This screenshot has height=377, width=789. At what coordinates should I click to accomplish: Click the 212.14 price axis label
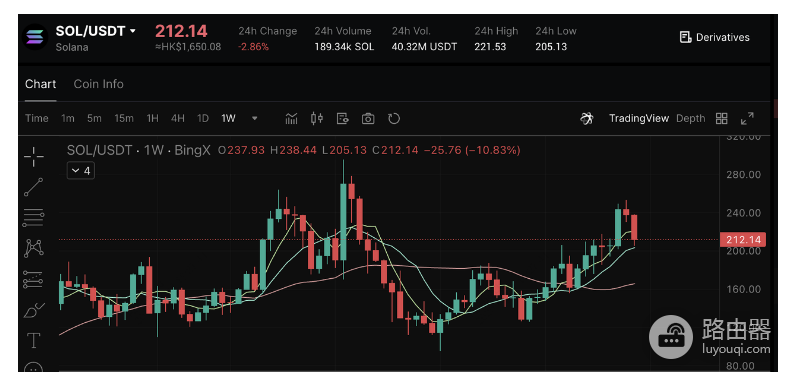[x=743, y=240]
